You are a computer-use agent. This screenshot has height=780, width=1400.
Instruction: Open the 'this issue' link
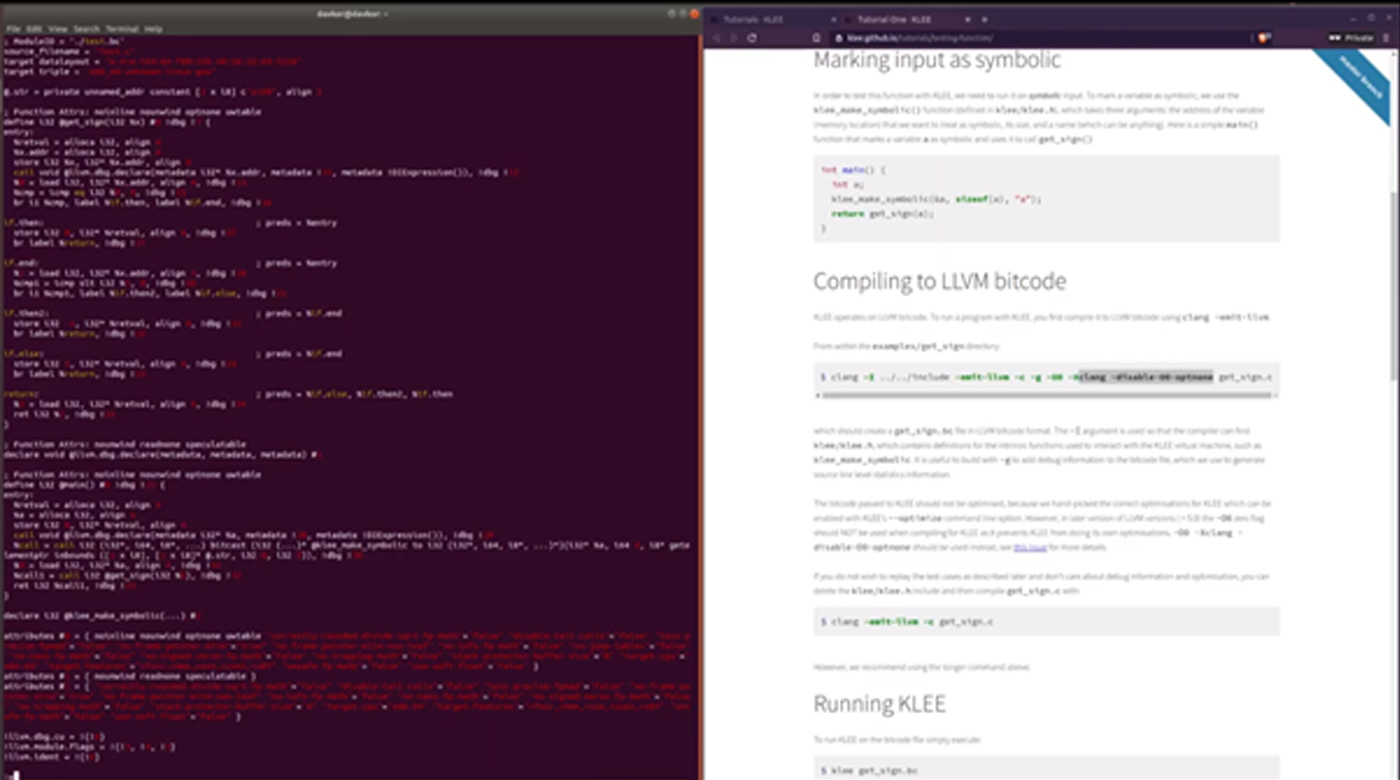tap(1029, 548)
